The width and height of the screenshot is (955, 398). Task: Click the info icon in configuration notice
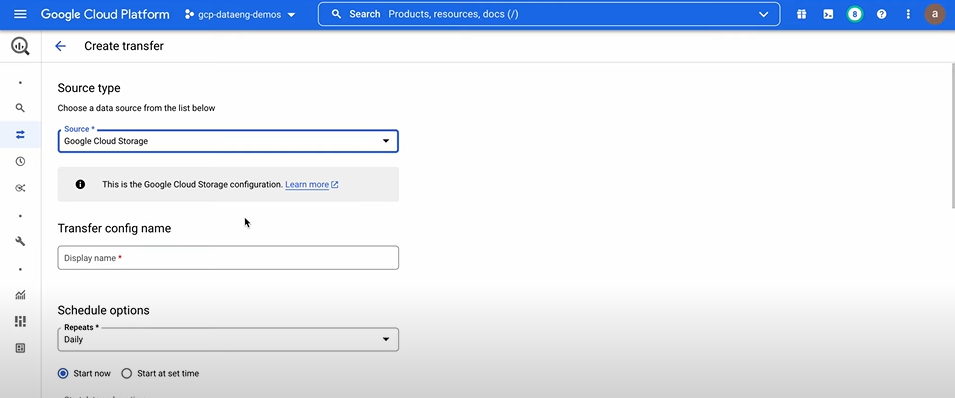click(80, 184)
